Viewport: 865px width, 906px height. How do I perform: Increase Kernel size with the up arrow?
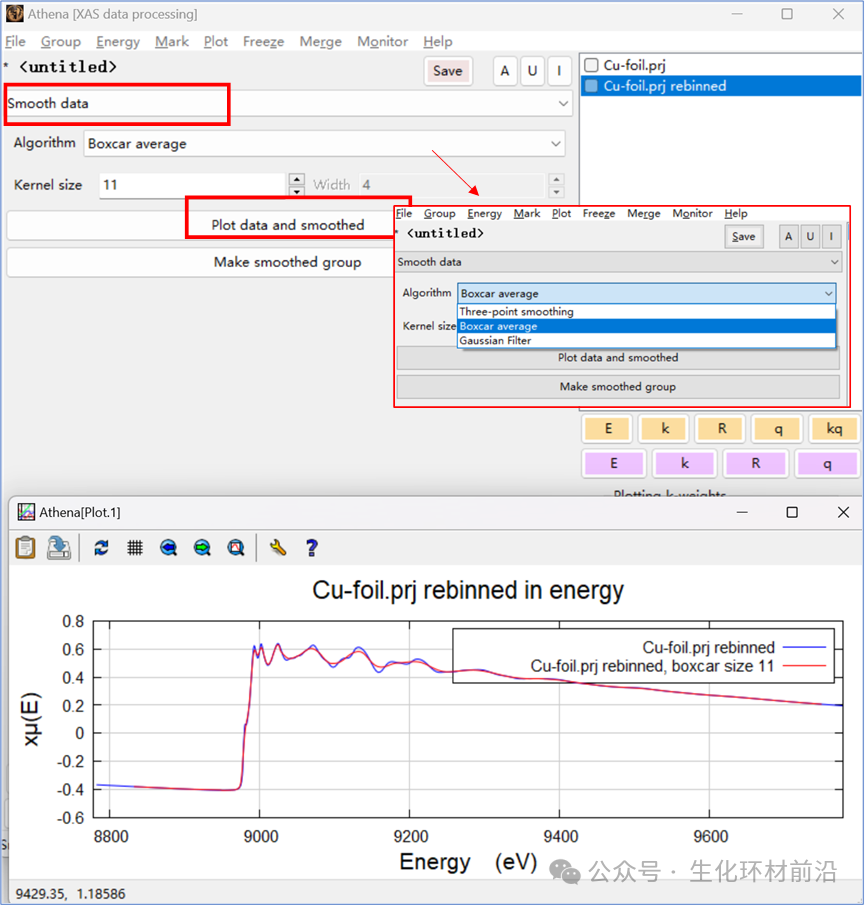(296, 179)
